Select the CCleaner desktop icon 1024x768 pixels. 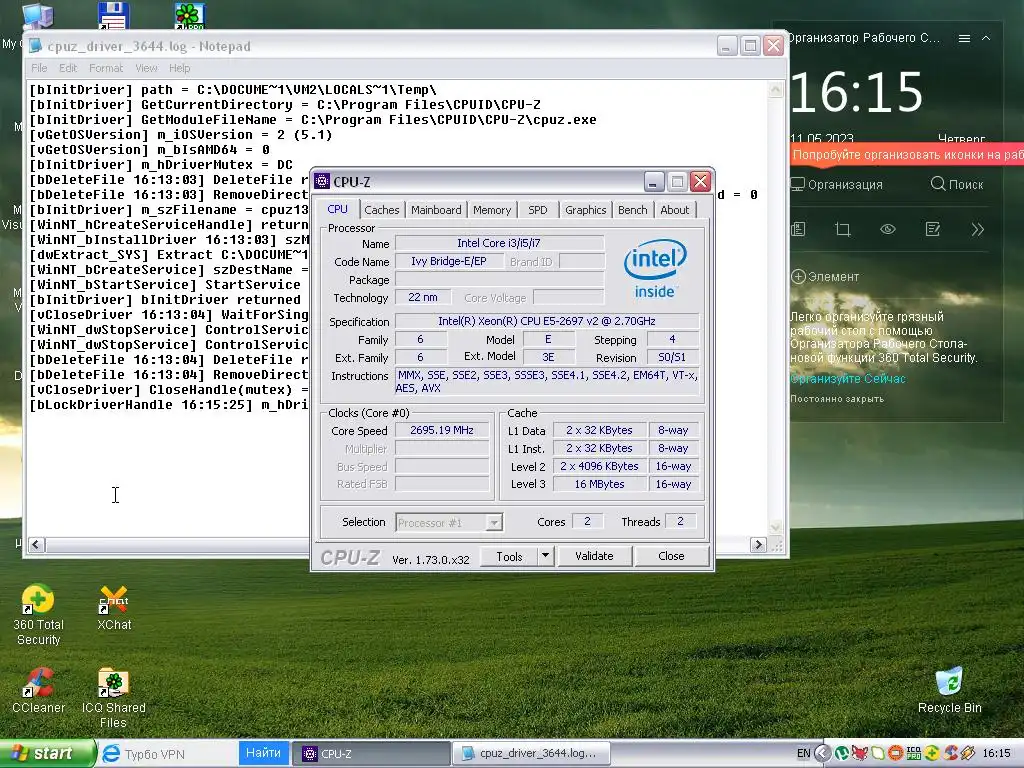click(38, 690)
